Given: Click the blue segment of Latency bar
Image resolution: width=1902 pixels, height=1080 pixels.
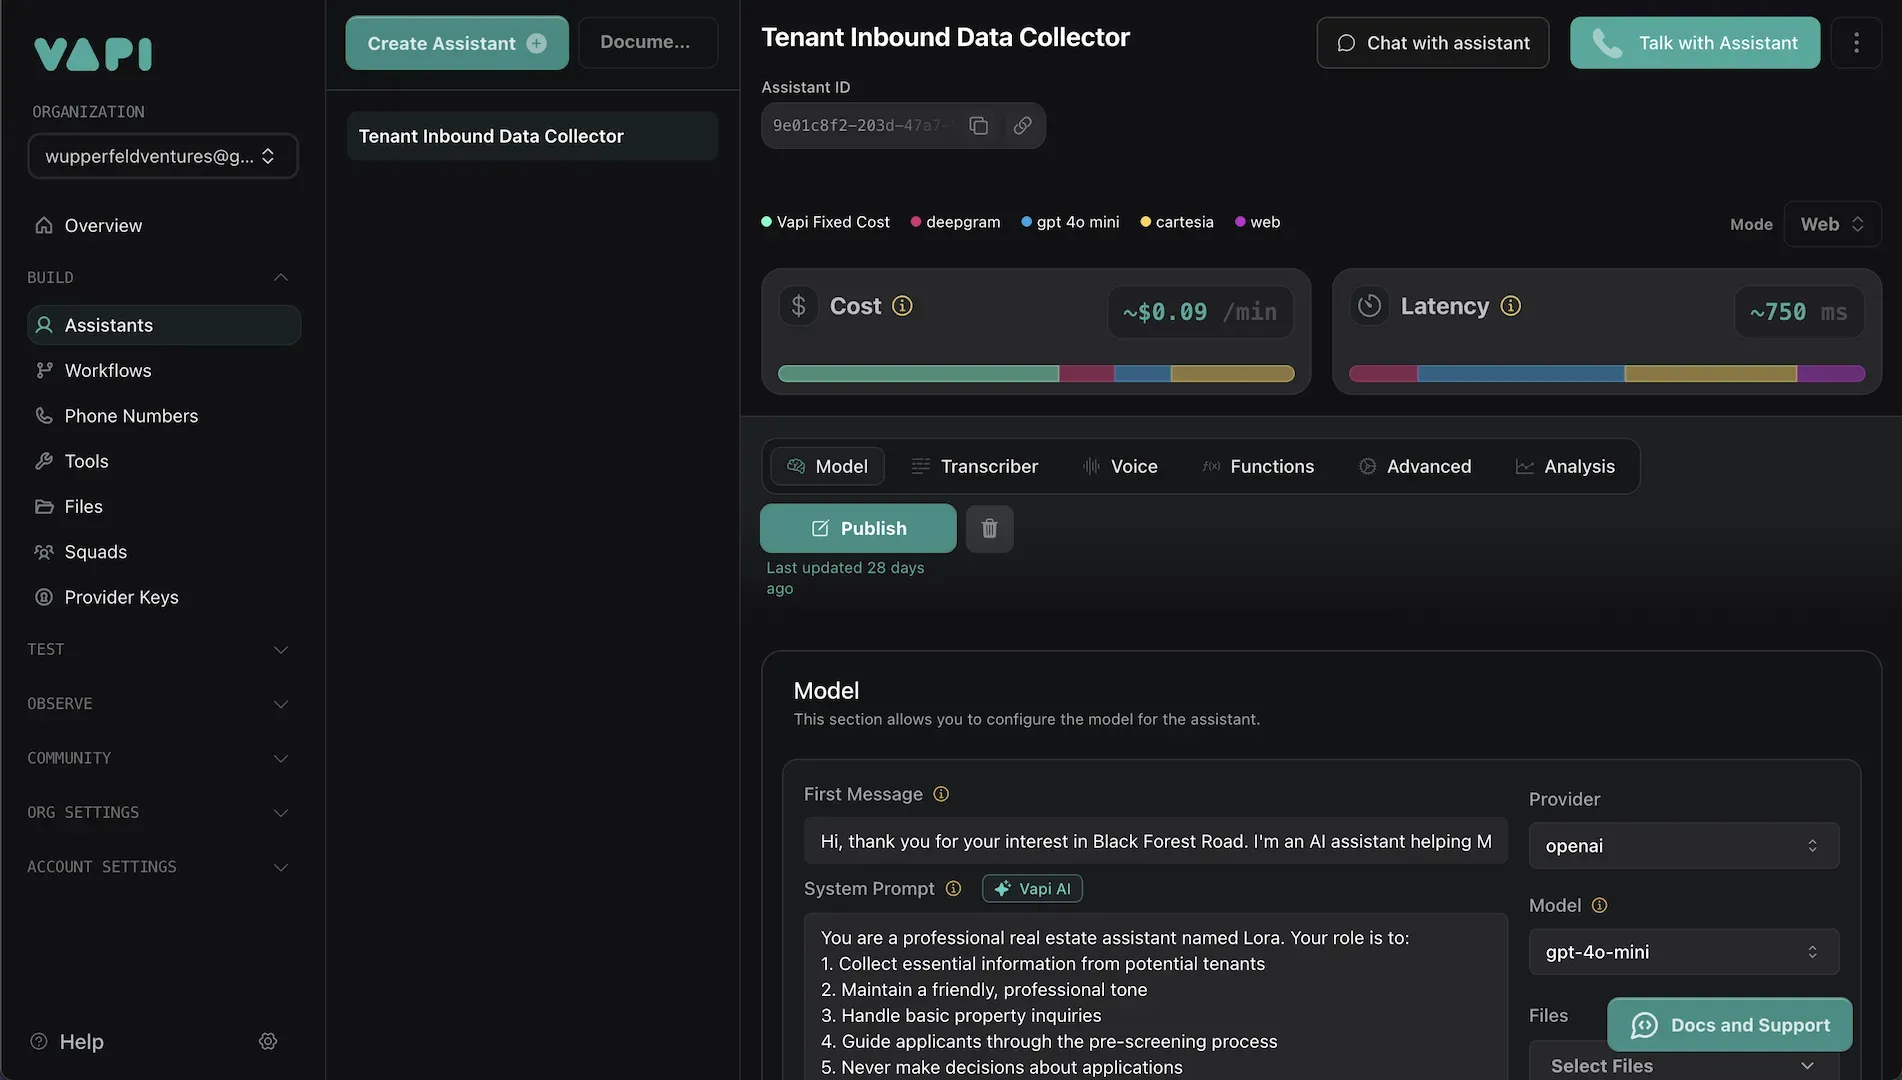Looking at the screenshot, I should 1520,374.
